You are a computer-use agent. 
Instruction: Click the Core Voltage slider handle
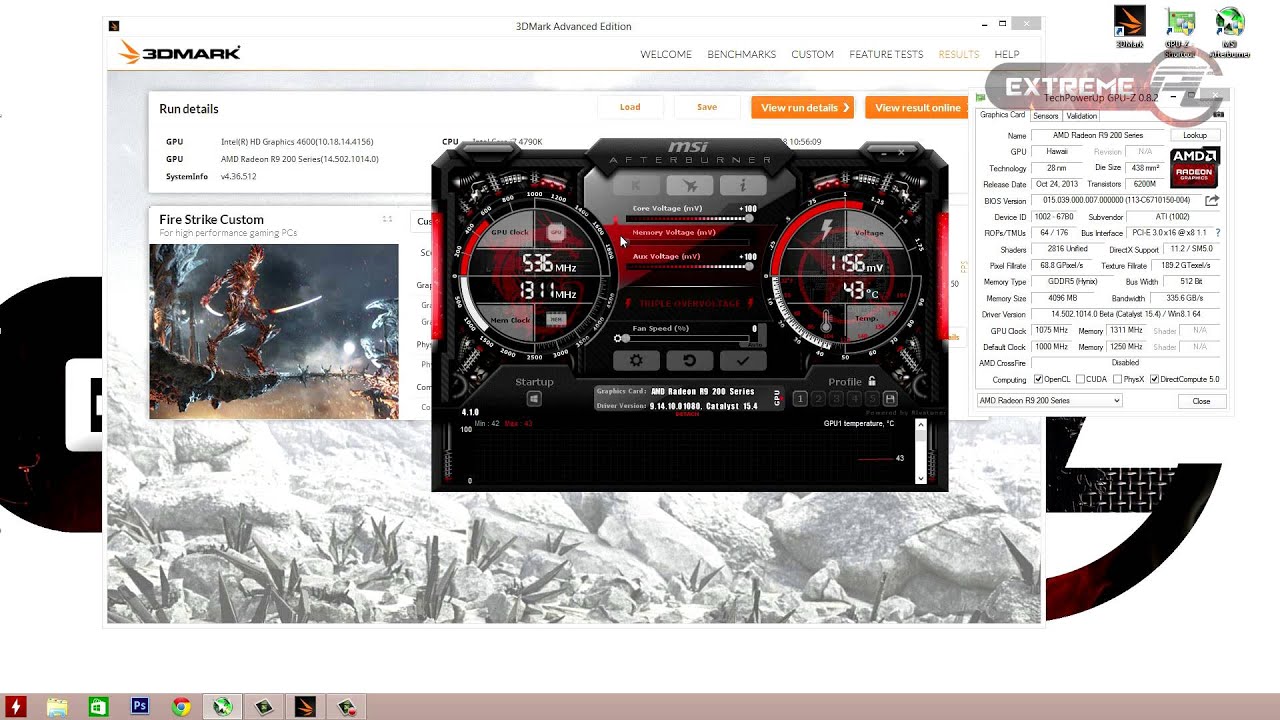pyautogui.click(x=749, y=218)
